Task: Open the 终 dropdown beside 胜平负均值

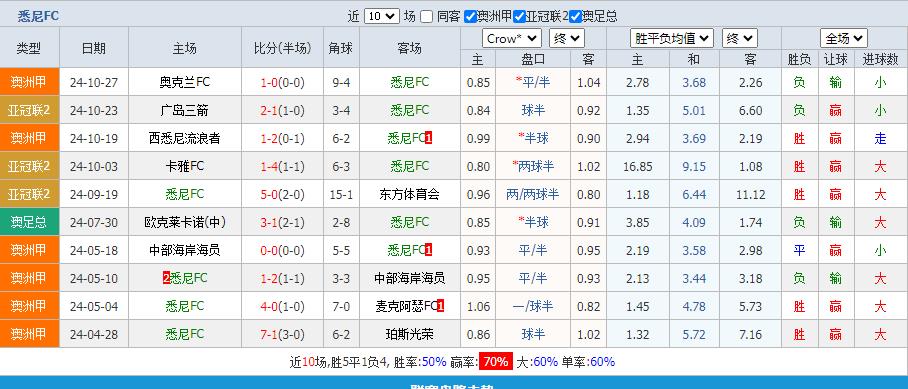Action: click(x=740, y=39)
